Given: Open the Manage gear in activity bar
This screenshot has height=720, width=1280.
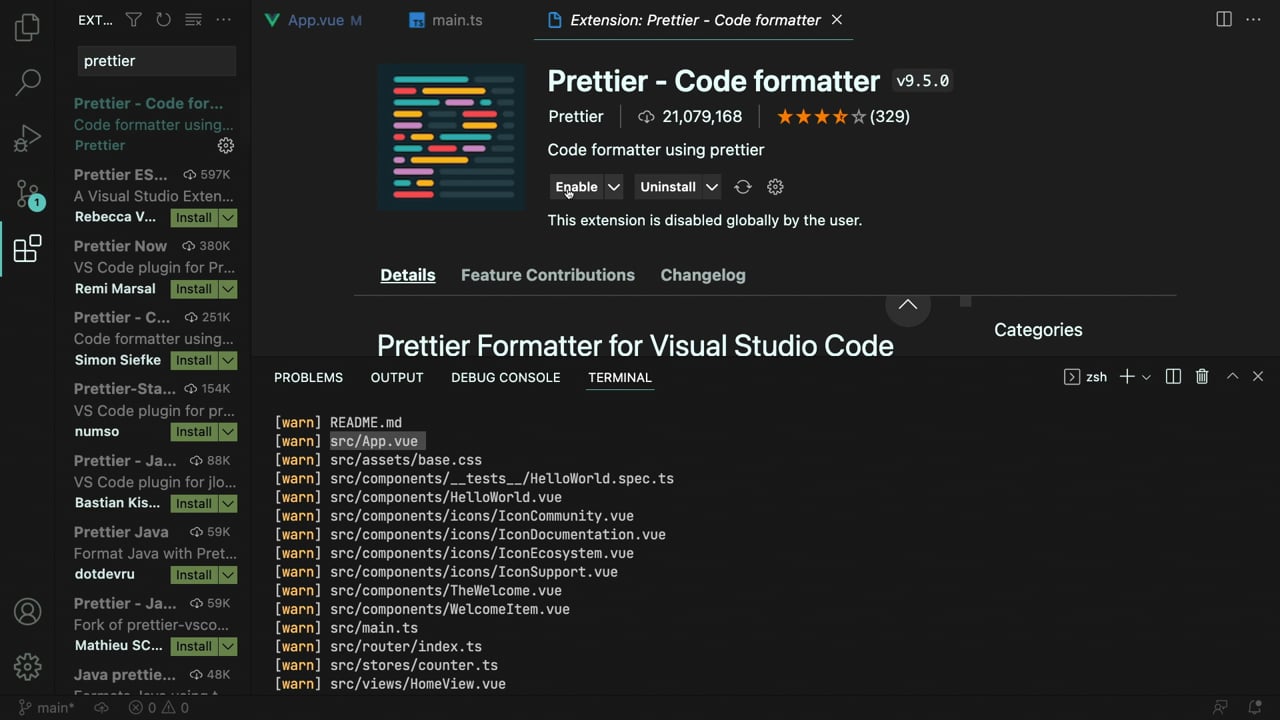Looking at the screenshot, I should 28,666.
